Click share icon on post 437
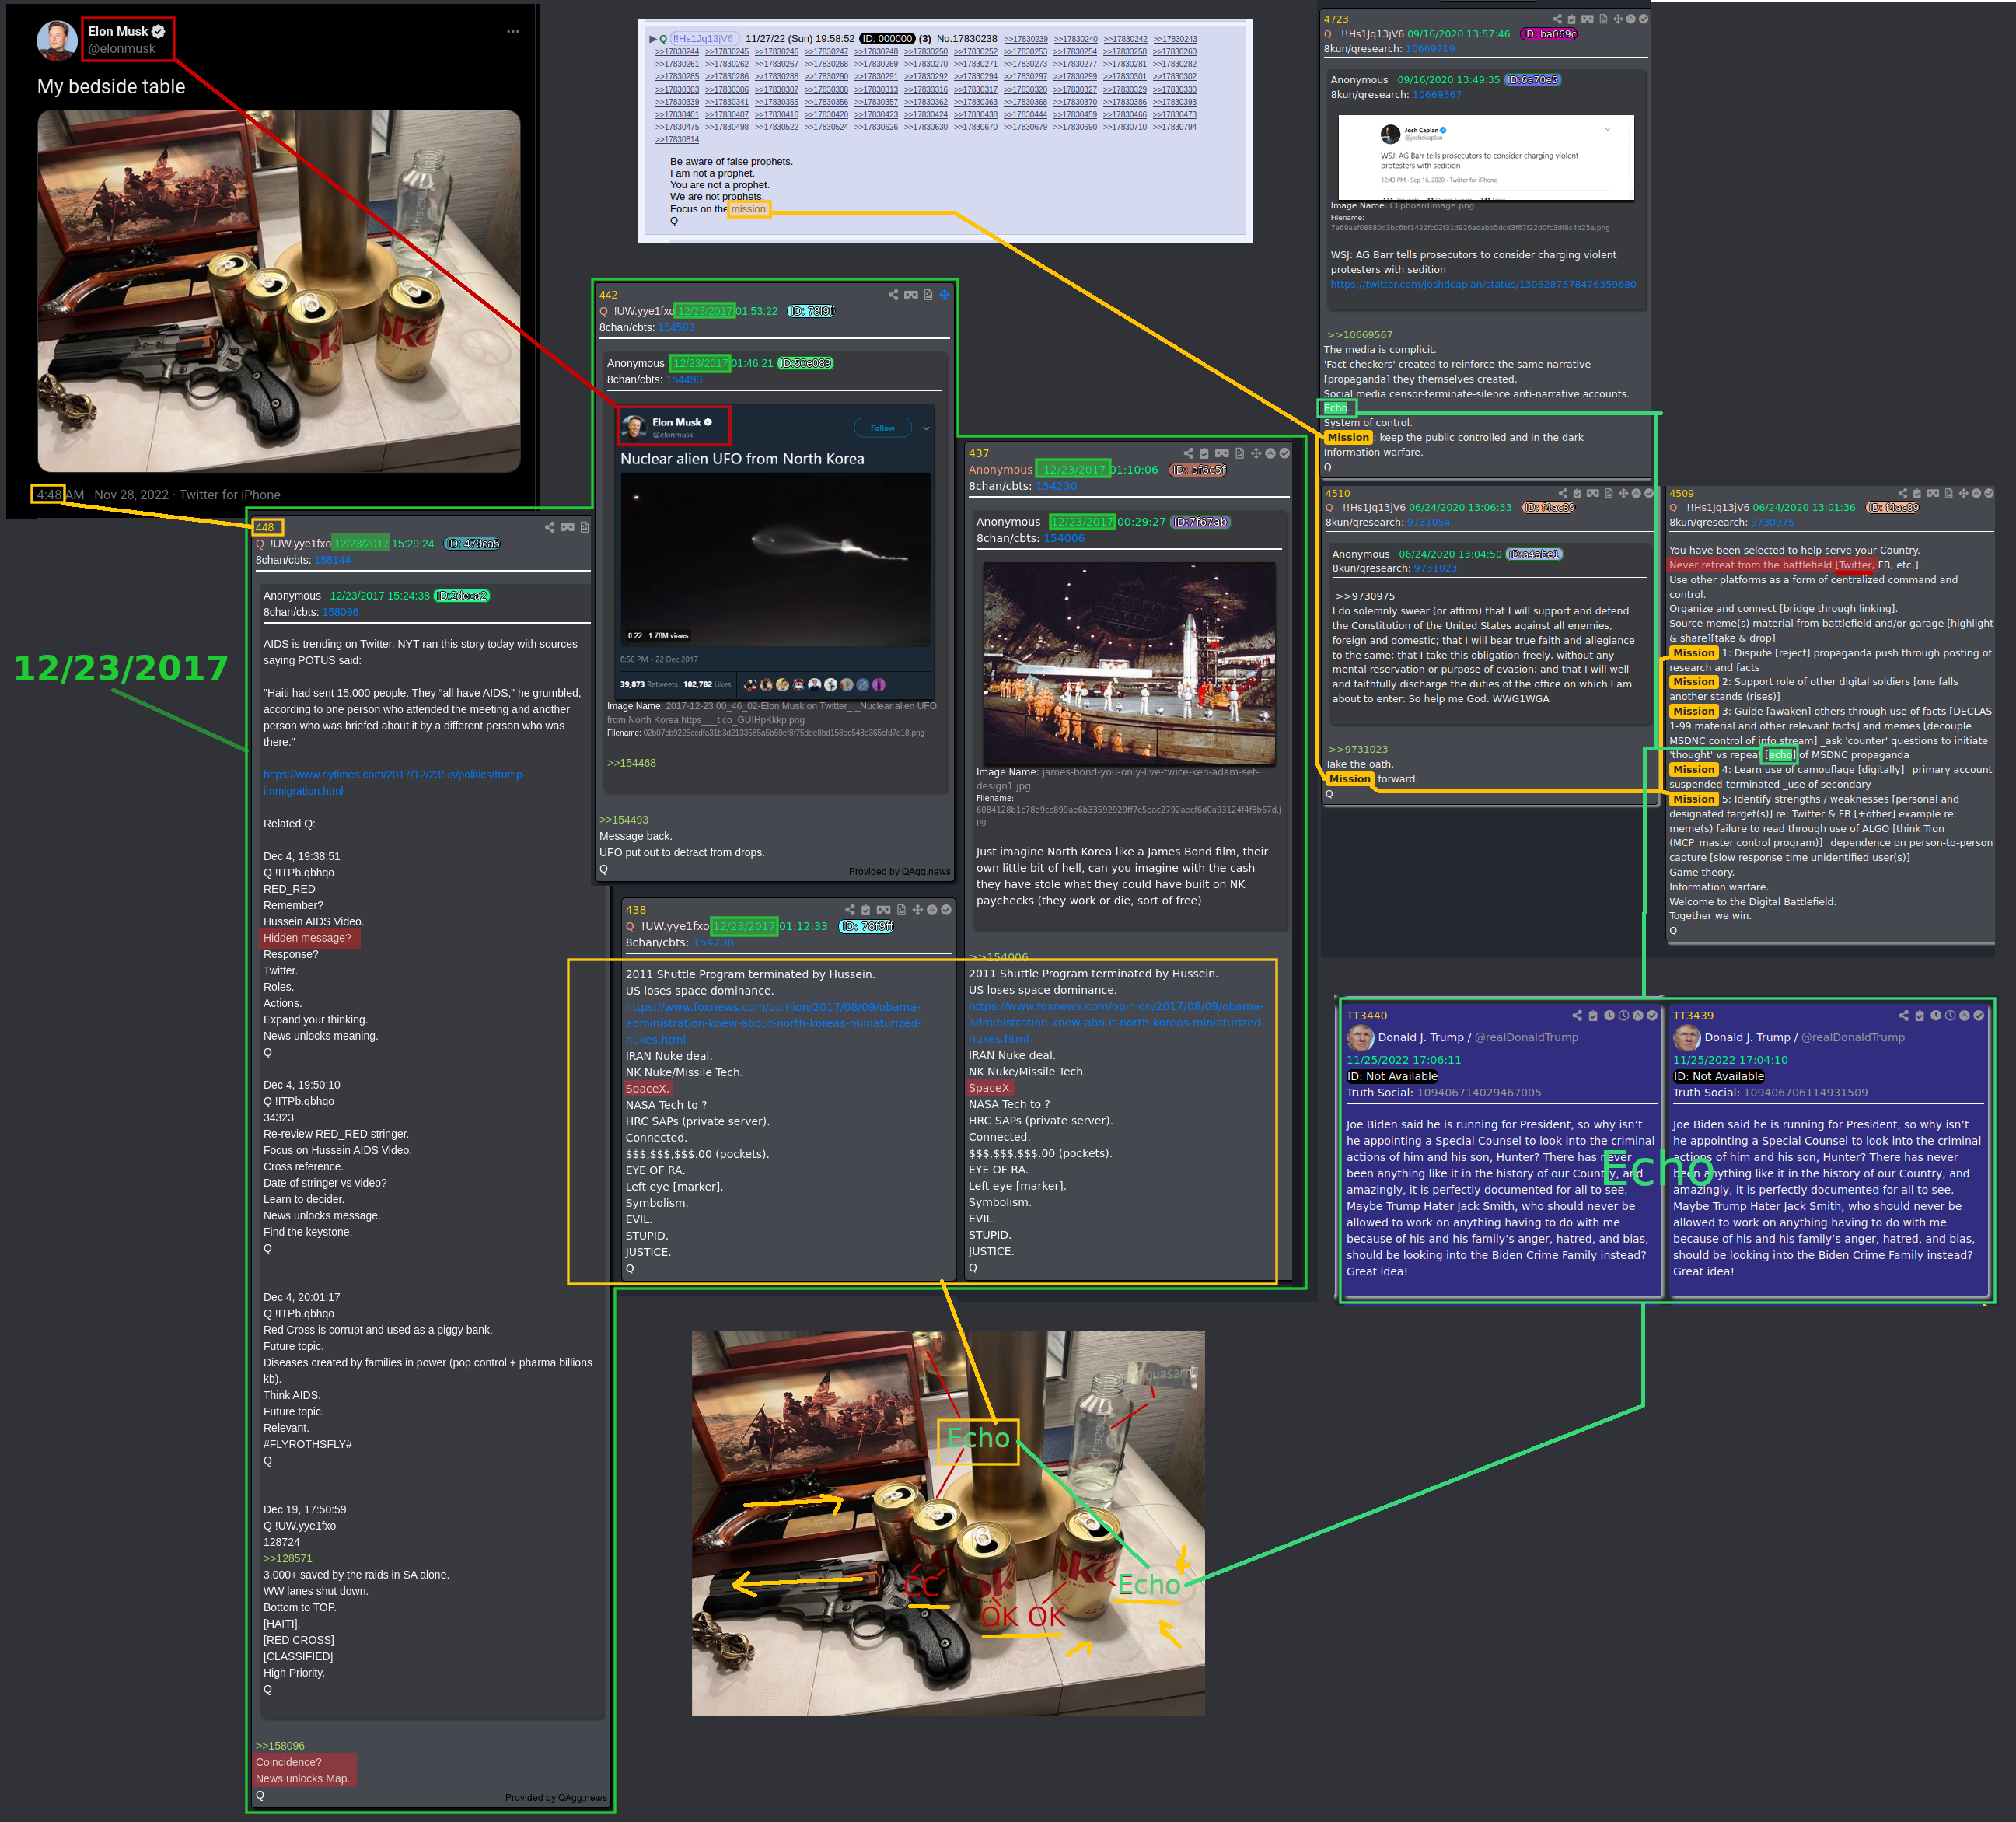The image size is (2016, 1822). click(1188, 453)
